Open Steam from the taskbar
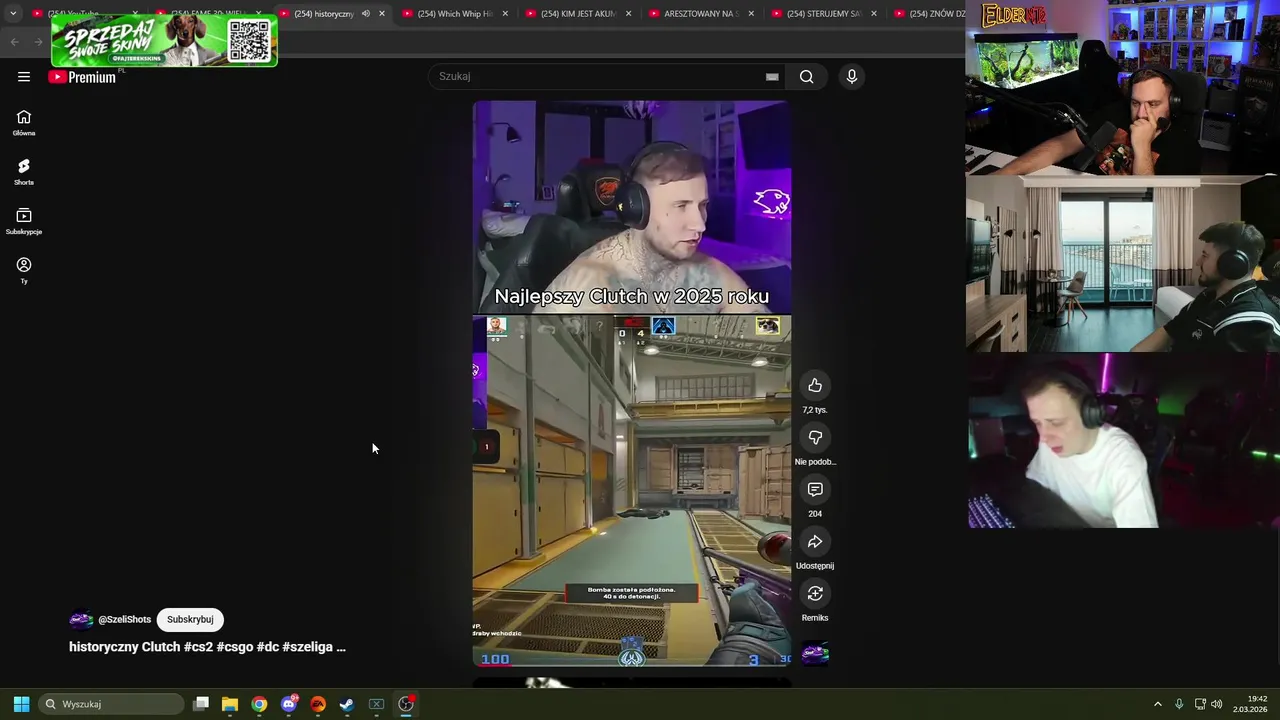The width and height of the screenshot is (1280, 720). 347,704
